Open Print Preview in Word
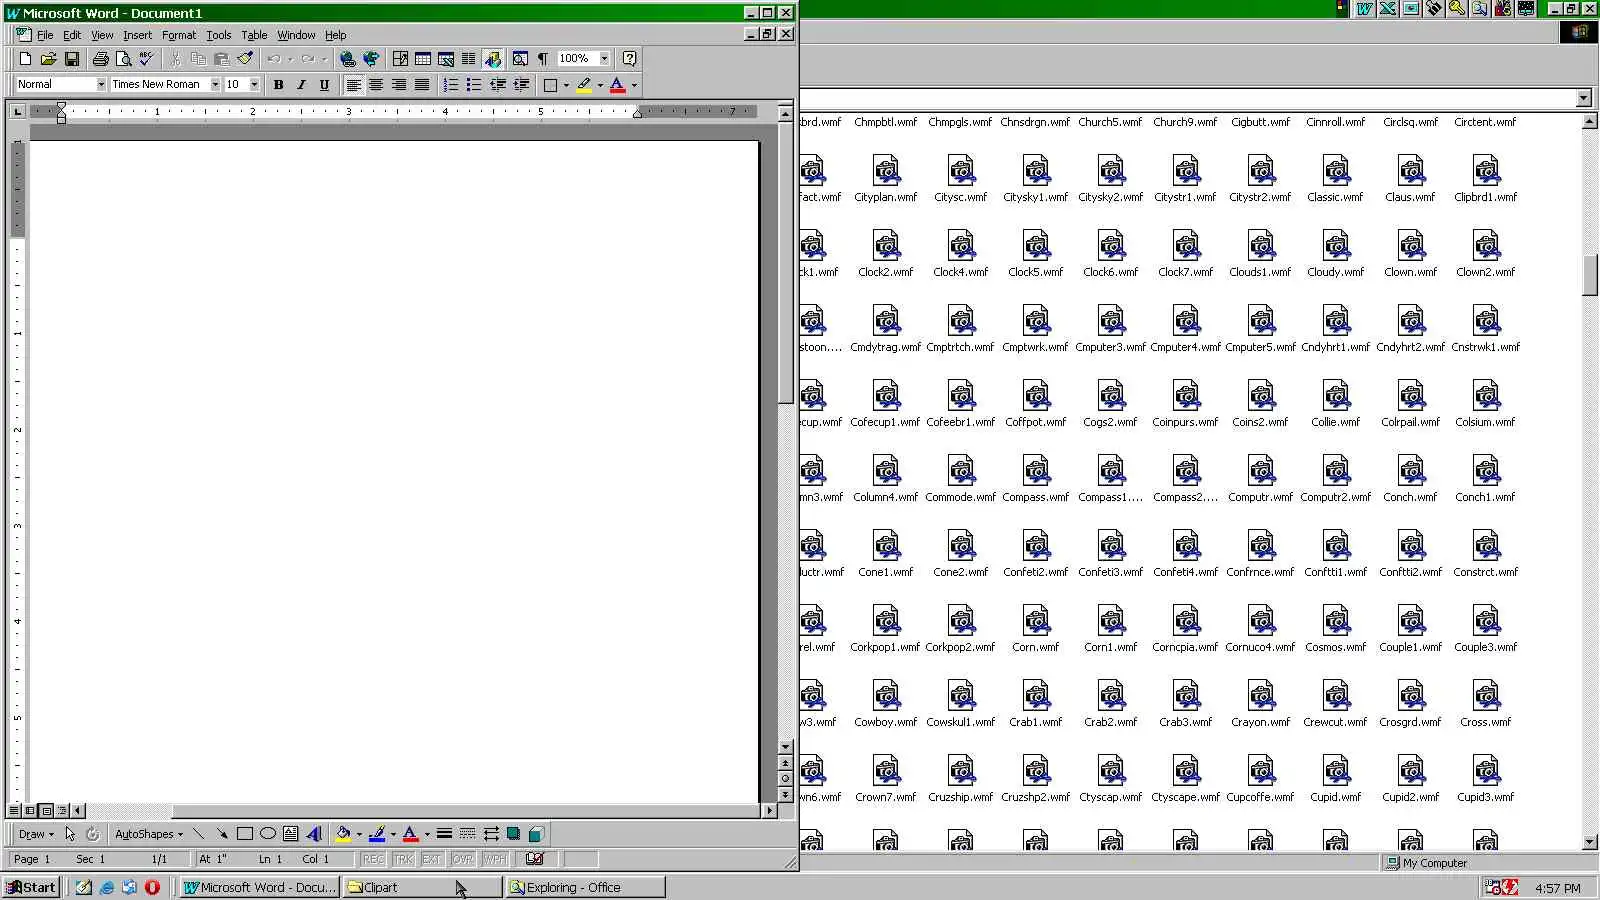This screenshot has height=900, width=1600. 123,59
